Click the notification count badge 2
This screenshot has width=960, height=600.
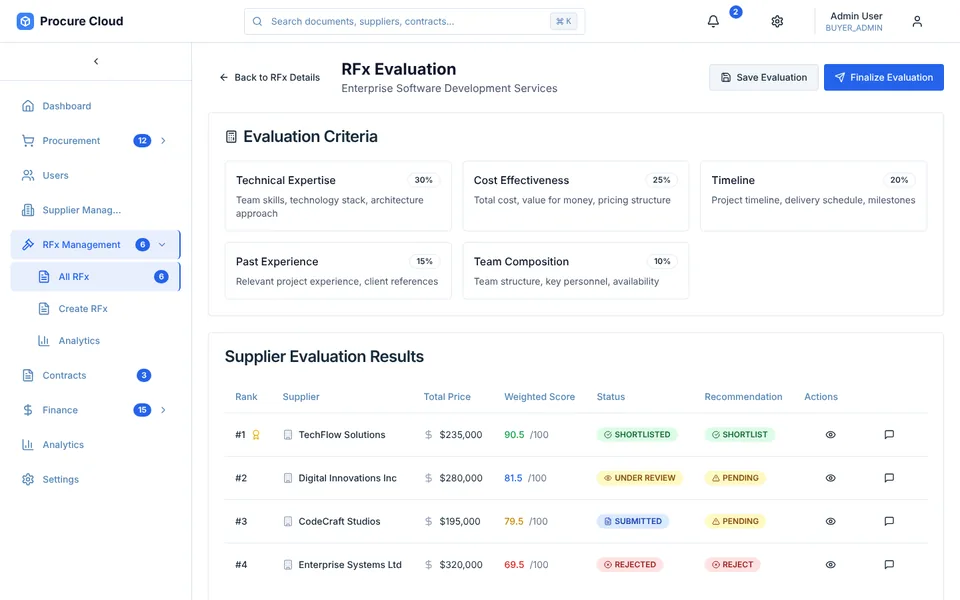(x=736, y=12)
